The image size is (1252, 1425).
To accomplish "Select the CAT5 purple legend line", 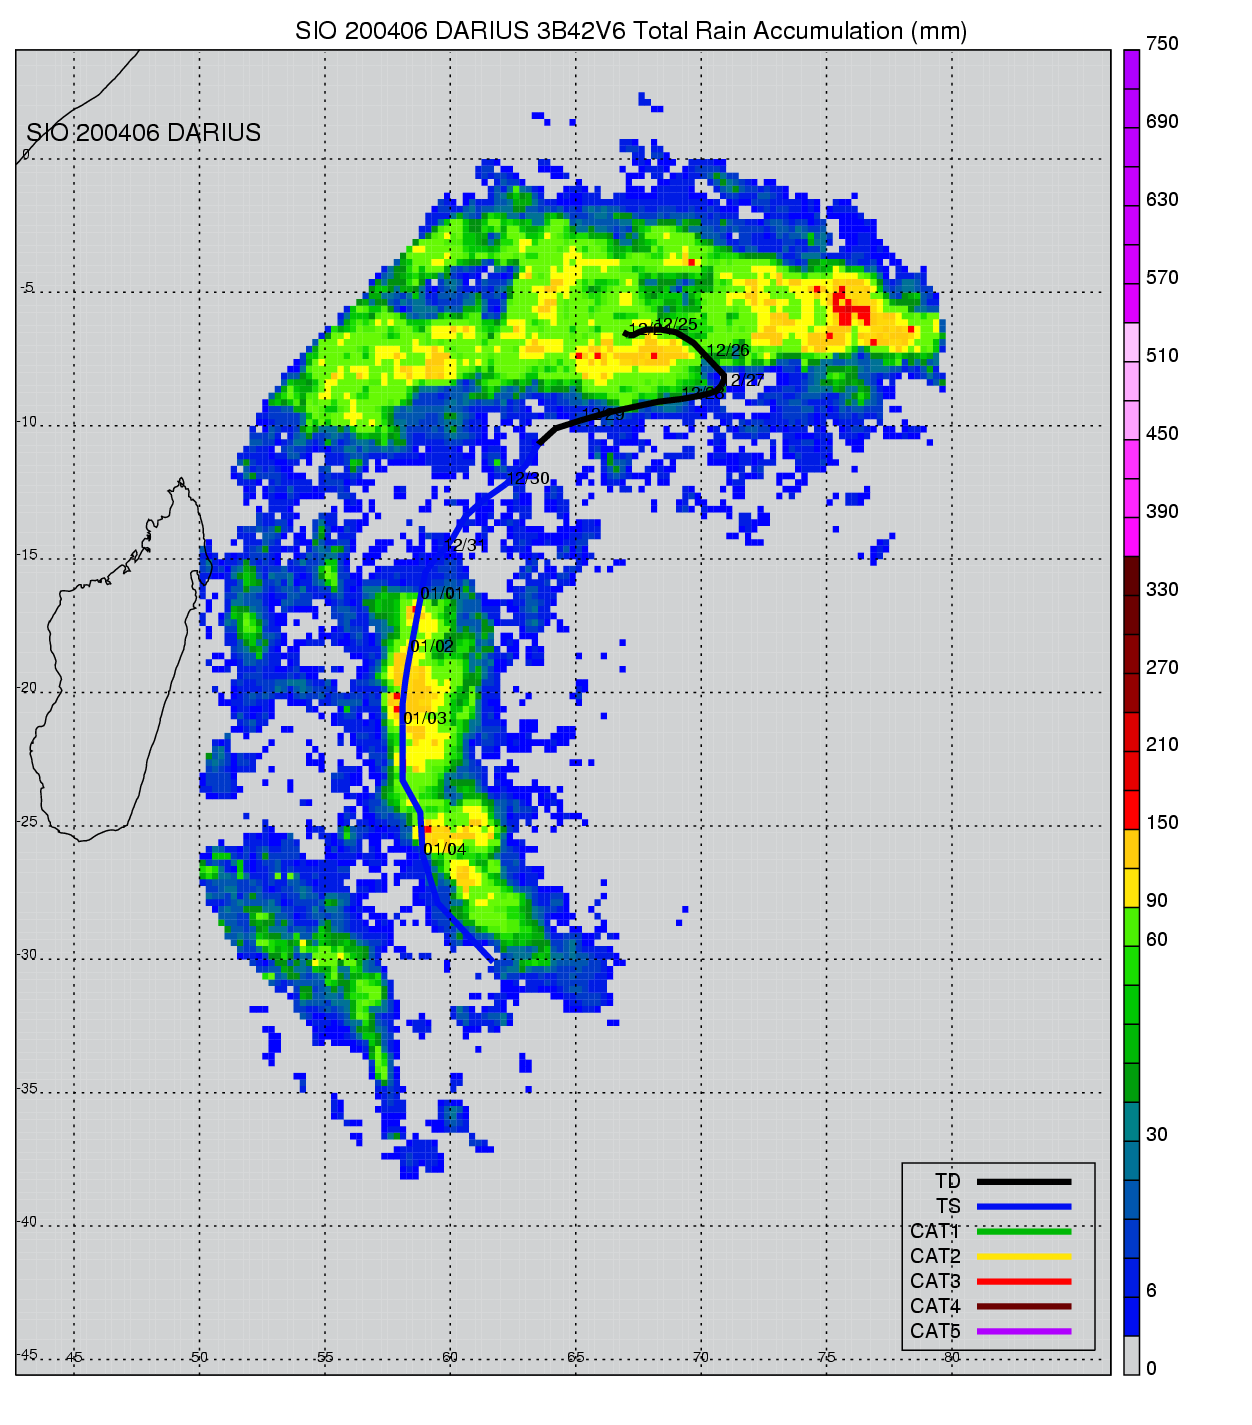I will tap(1023, 1331).
